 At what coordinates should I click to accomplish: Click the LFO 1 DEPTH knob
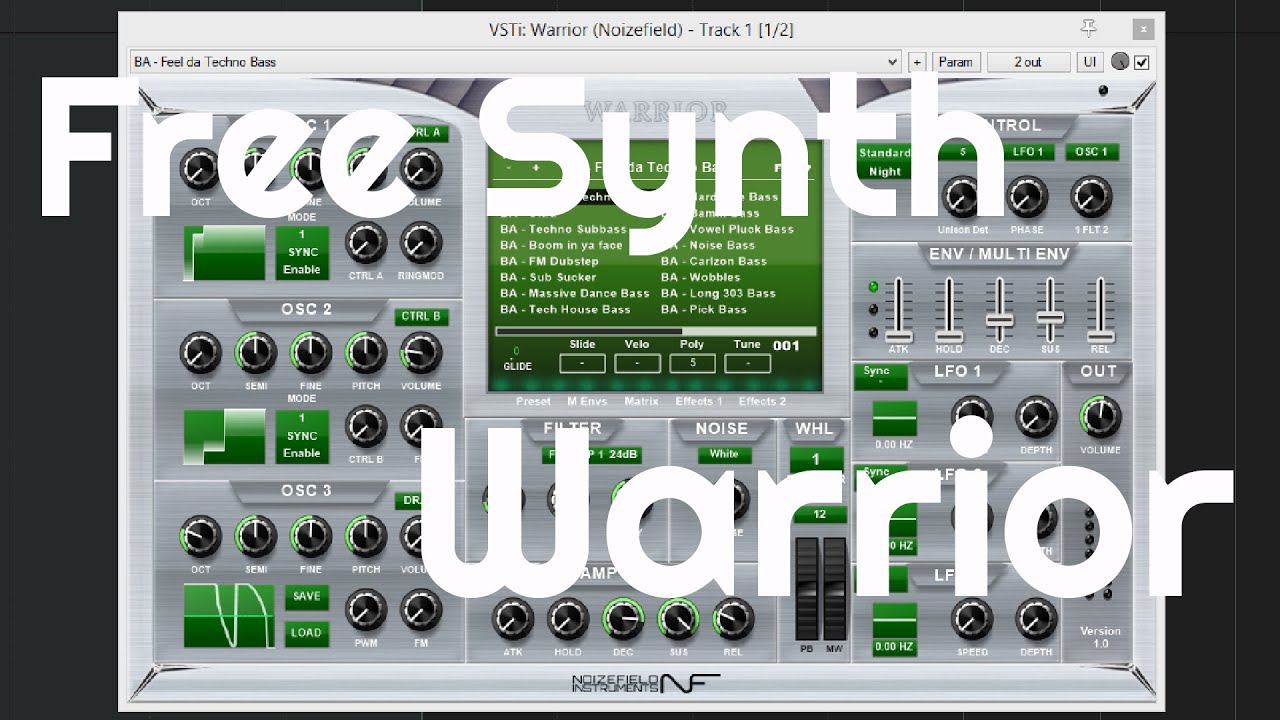pyautogui.click(x=1036, y=418)
